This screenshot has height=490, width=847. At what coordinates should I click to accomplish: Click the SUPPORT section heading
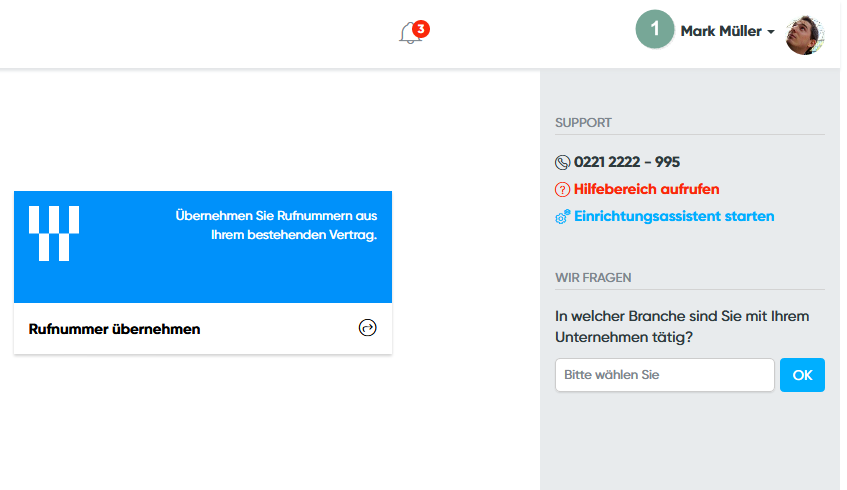pos(583,123)
